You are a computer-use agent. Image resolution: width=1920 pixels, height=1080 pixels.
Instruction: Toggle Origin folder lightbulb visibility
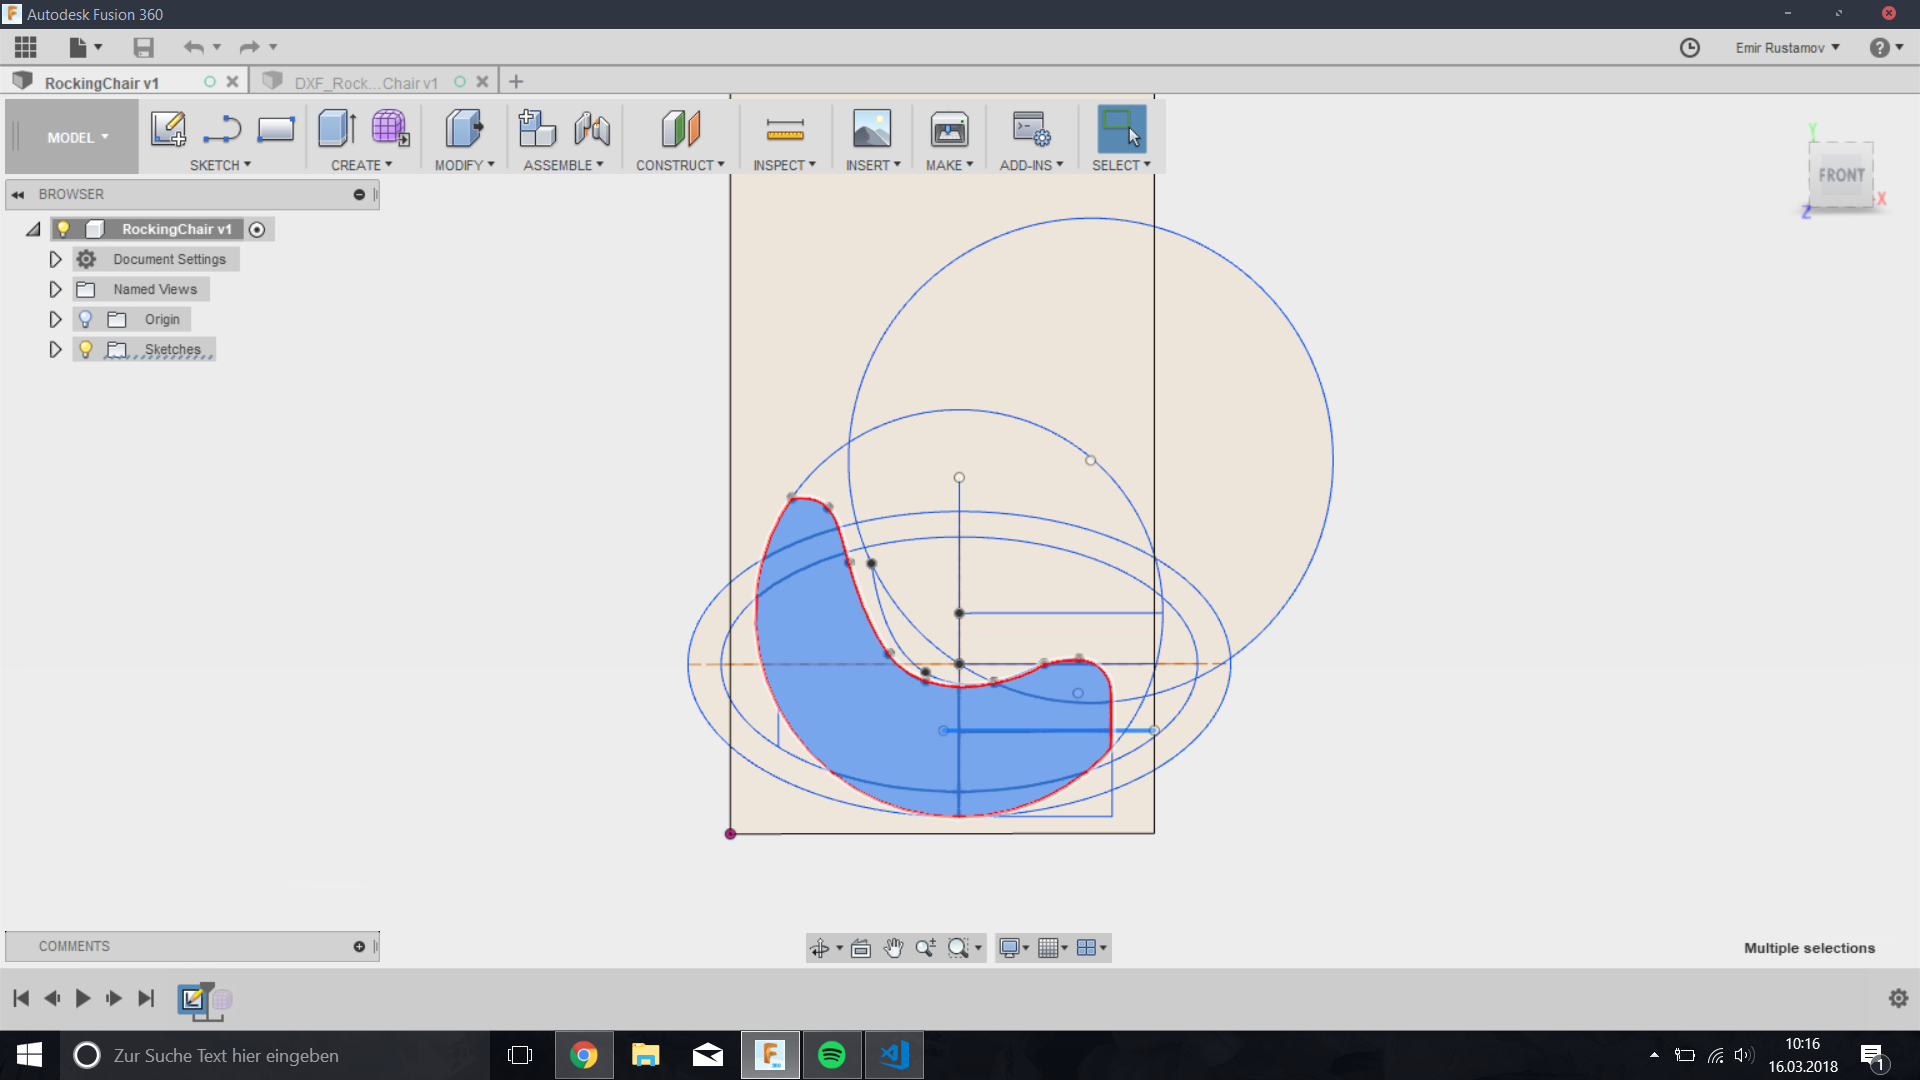click(x=86, y=319)
